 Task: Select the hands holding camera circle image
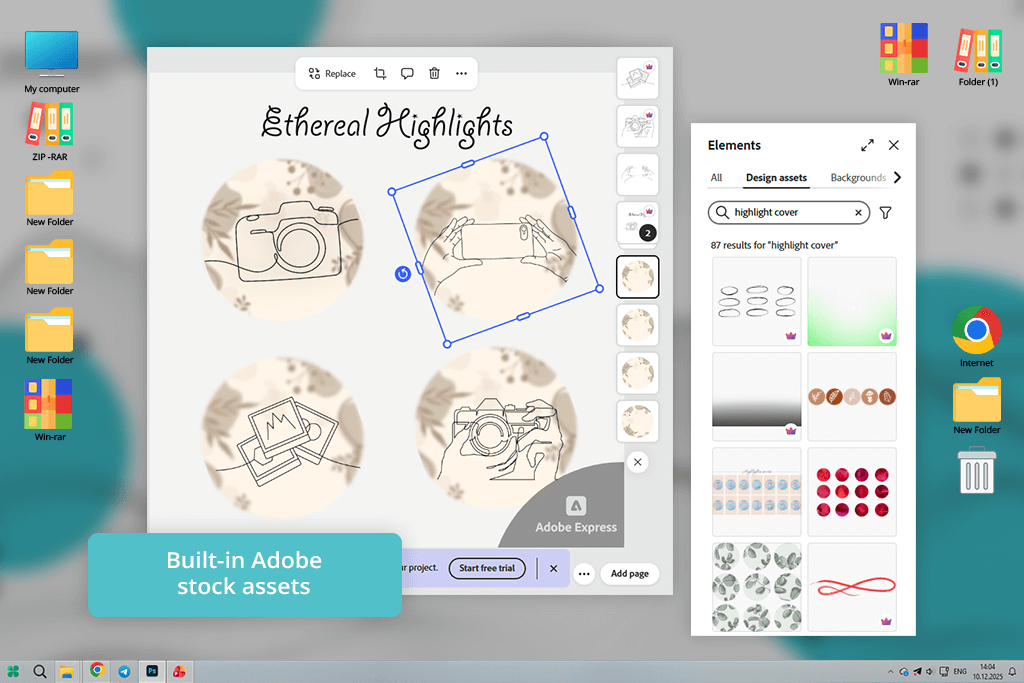[x=496, y=428]
